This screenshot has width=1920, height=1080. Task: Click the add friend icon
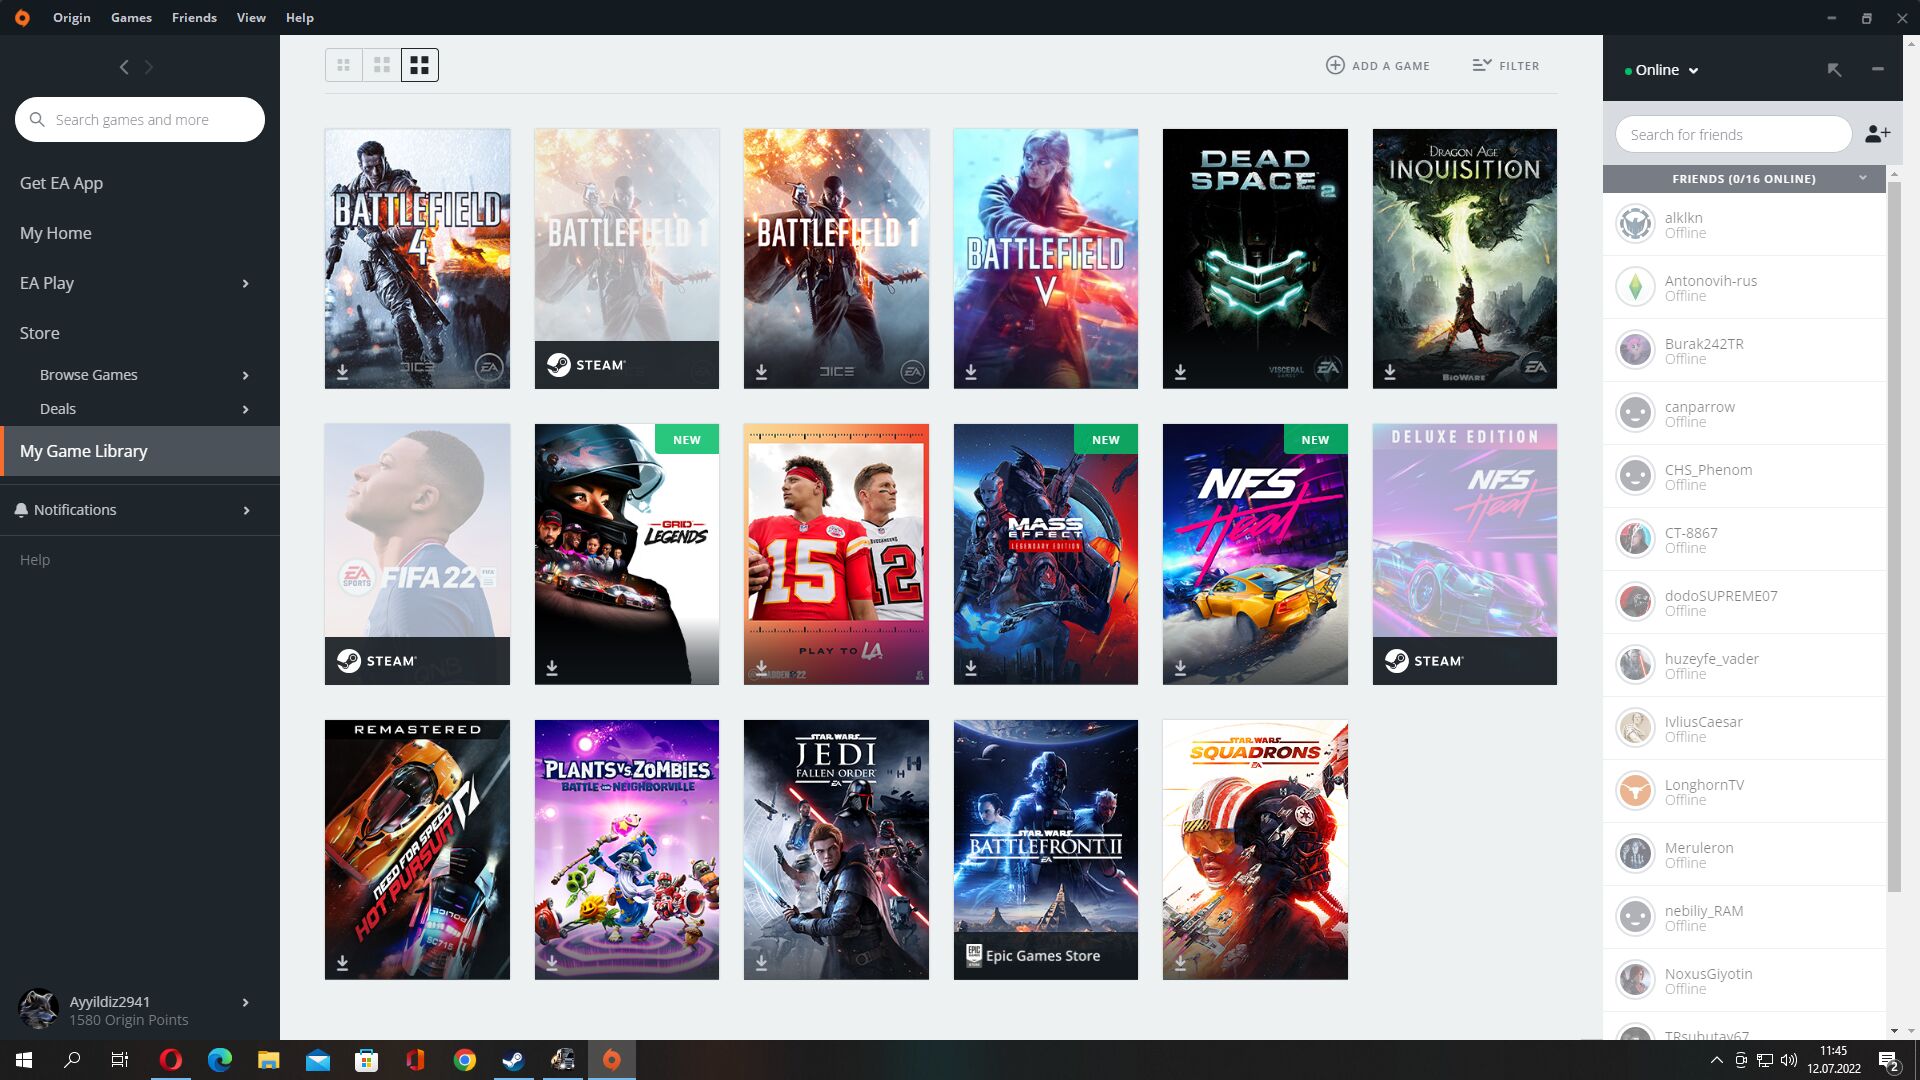tap(1877, 134)
